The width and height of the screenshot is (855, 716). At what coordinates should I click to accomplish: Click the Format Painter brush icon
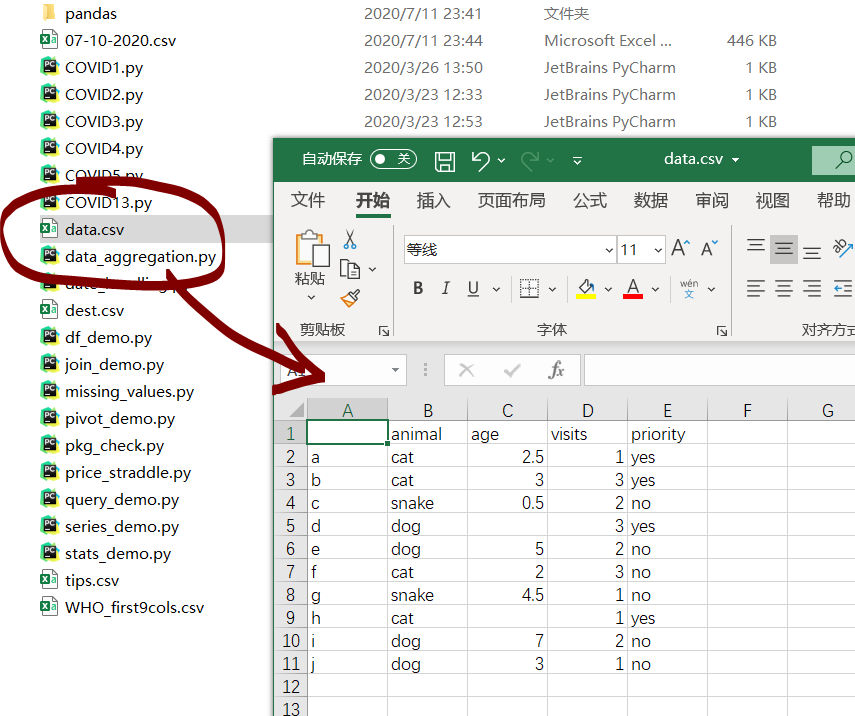tap(350, 298)
